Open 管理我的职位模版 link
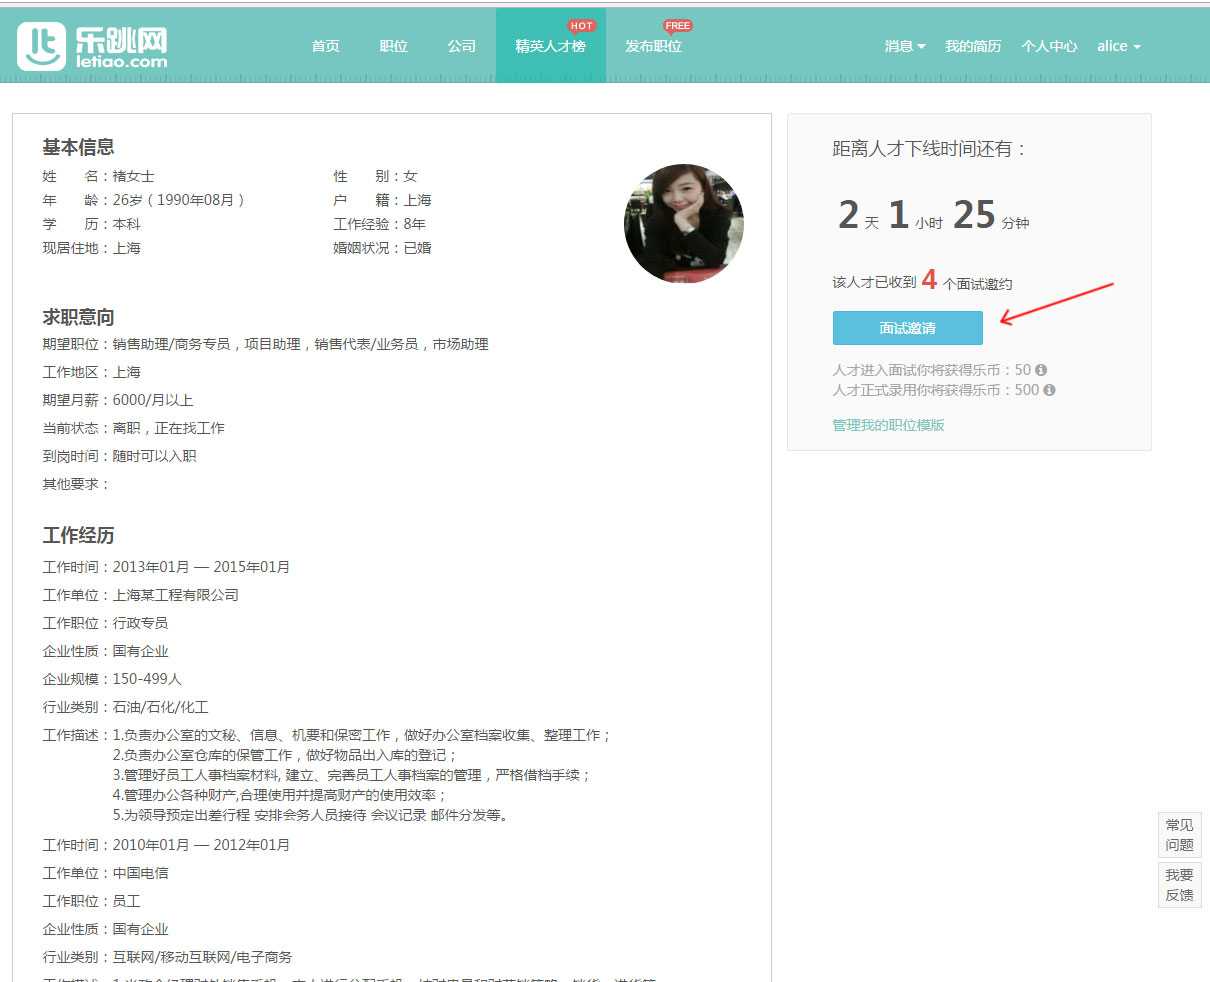Screen dimensions: 1210x982 pyautogui.click(x=888, y=425)
